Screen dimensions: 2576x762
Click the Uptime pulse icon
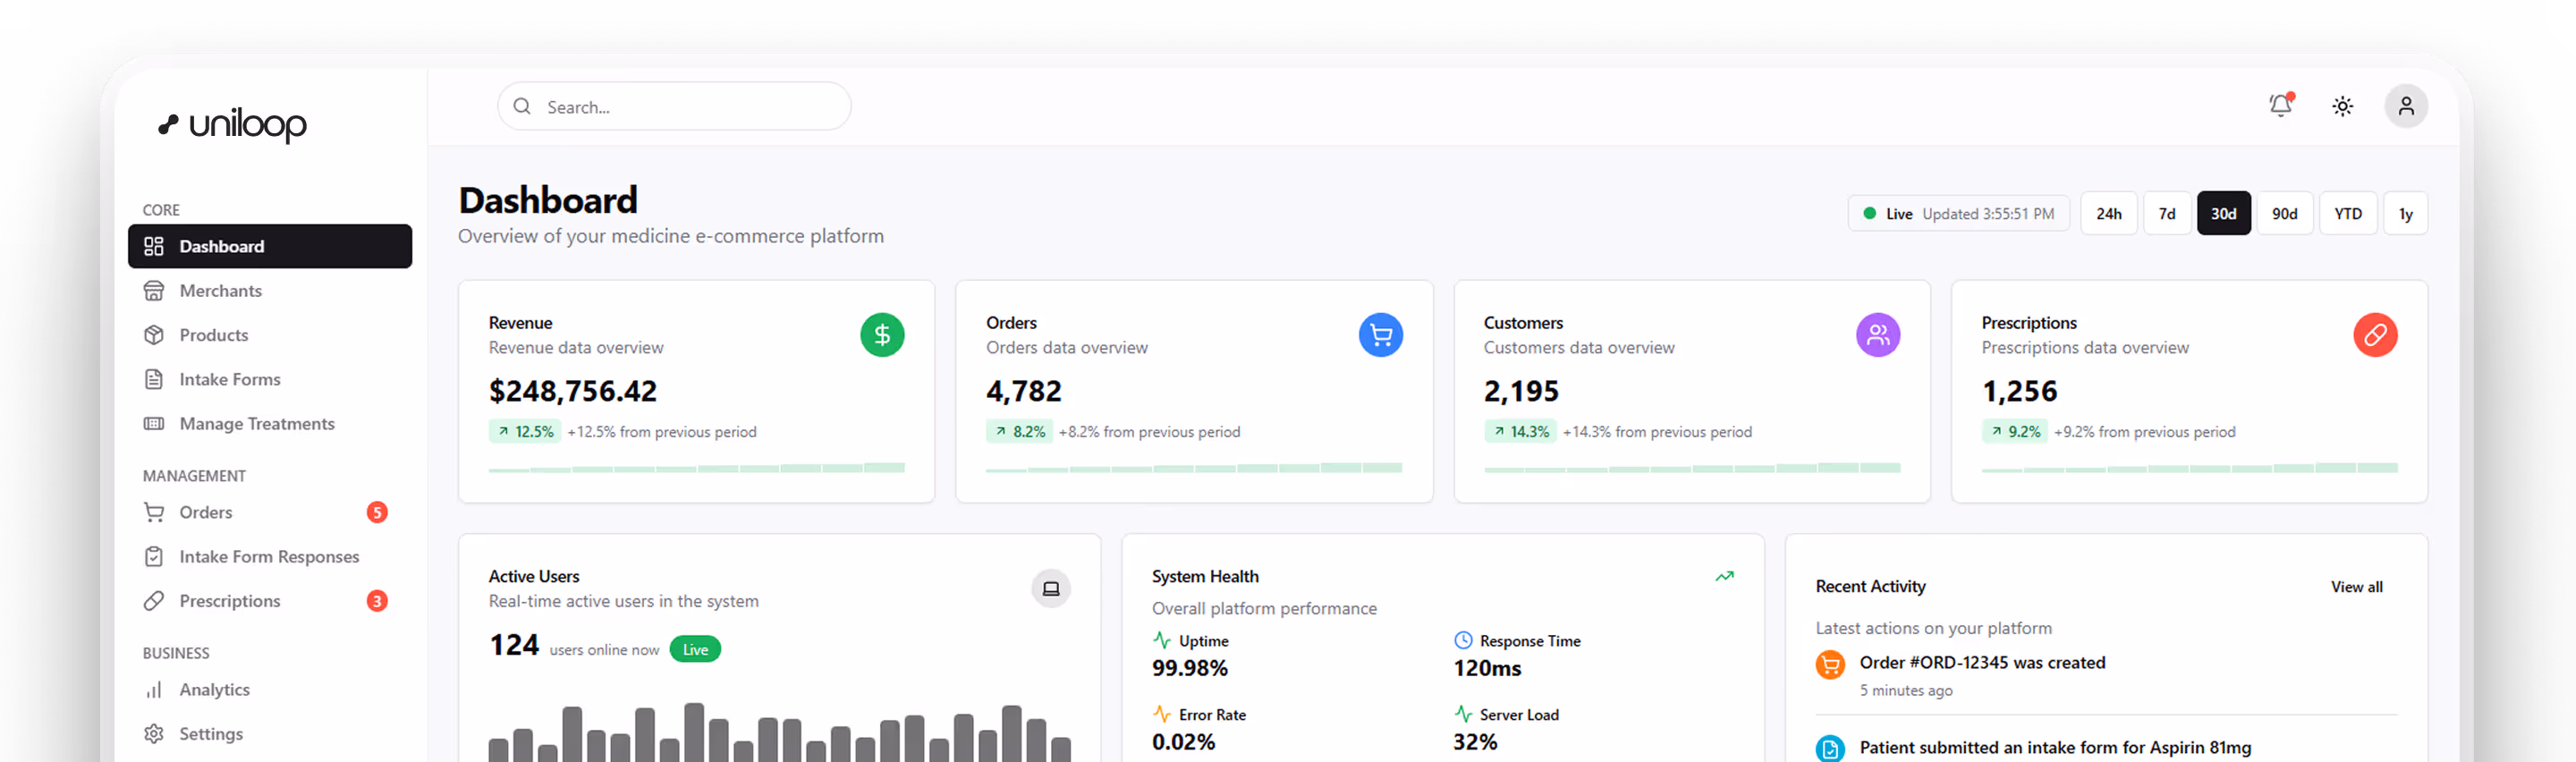click(1161, 640)
